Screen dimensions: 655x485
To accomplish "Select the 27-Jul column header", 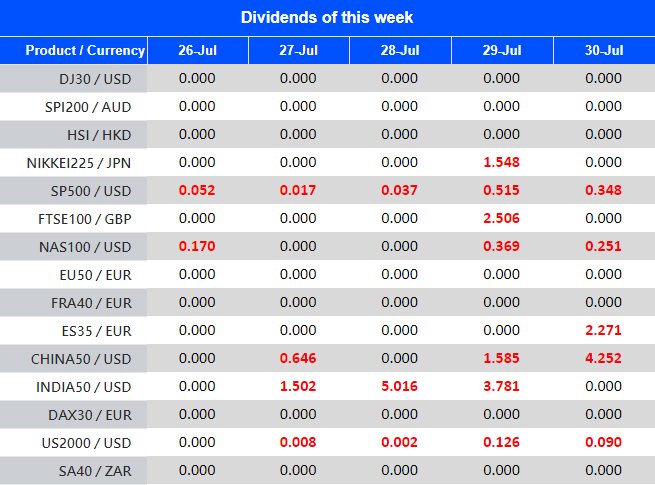I will pyautogui.click(x=298, y=50).
